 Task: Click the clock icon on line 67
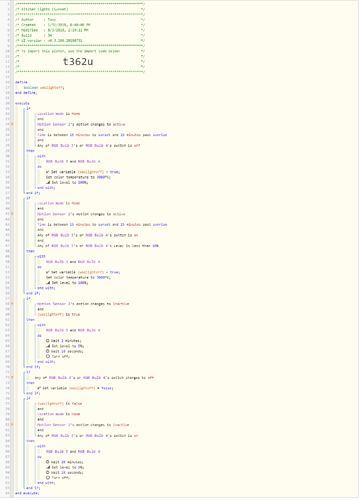click(48, 351)
